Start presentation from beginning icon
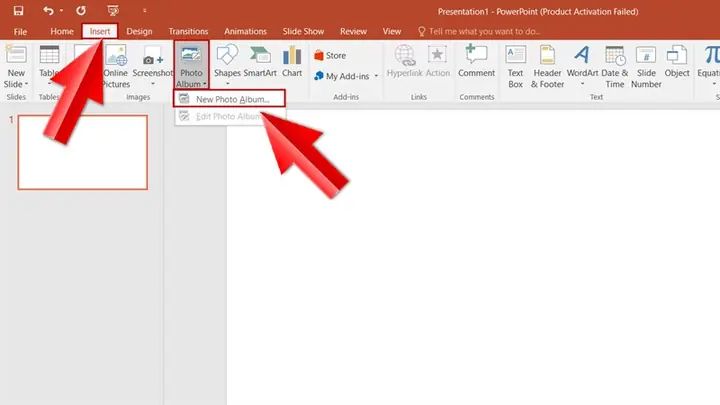The image size is (720, 405). click(x=113, y=11)
